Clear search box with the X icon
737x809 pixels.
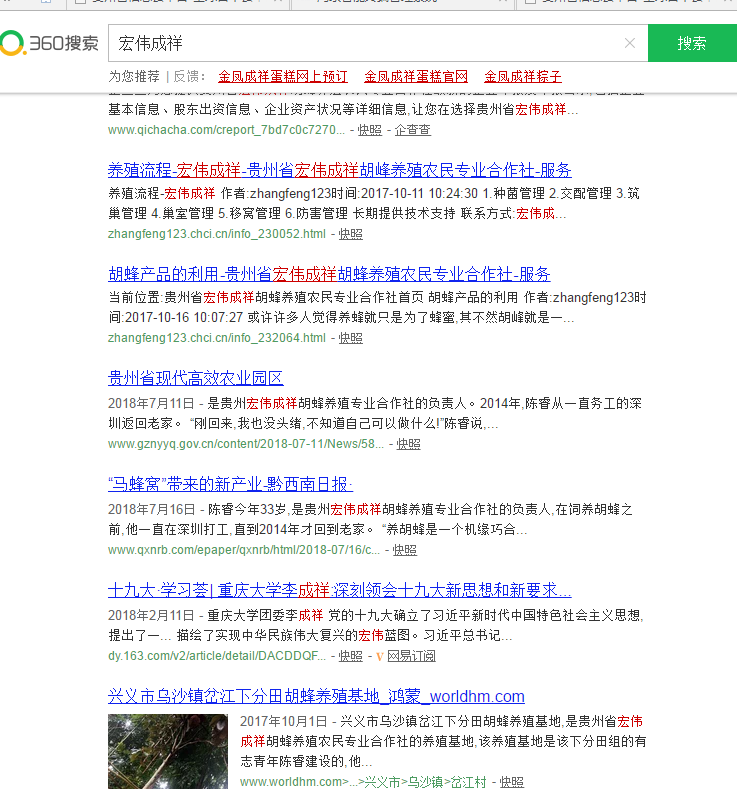pyautogui.click(x=629, y=43)
